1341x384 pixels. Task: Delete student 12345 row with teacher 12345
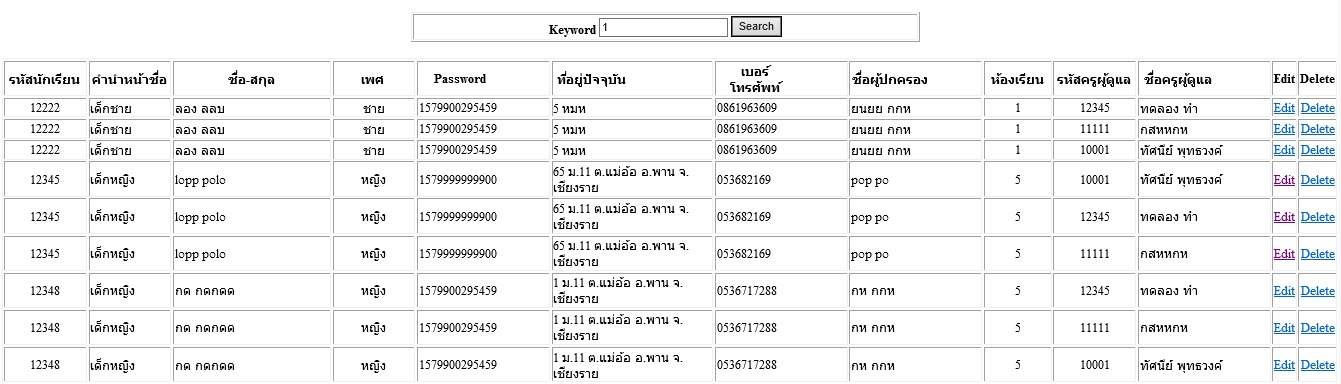coord(1317,217)
